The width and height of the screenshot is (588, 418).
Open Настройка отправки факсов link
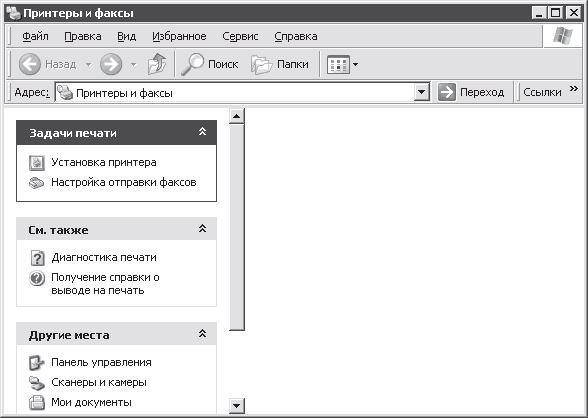pos(124,183)
